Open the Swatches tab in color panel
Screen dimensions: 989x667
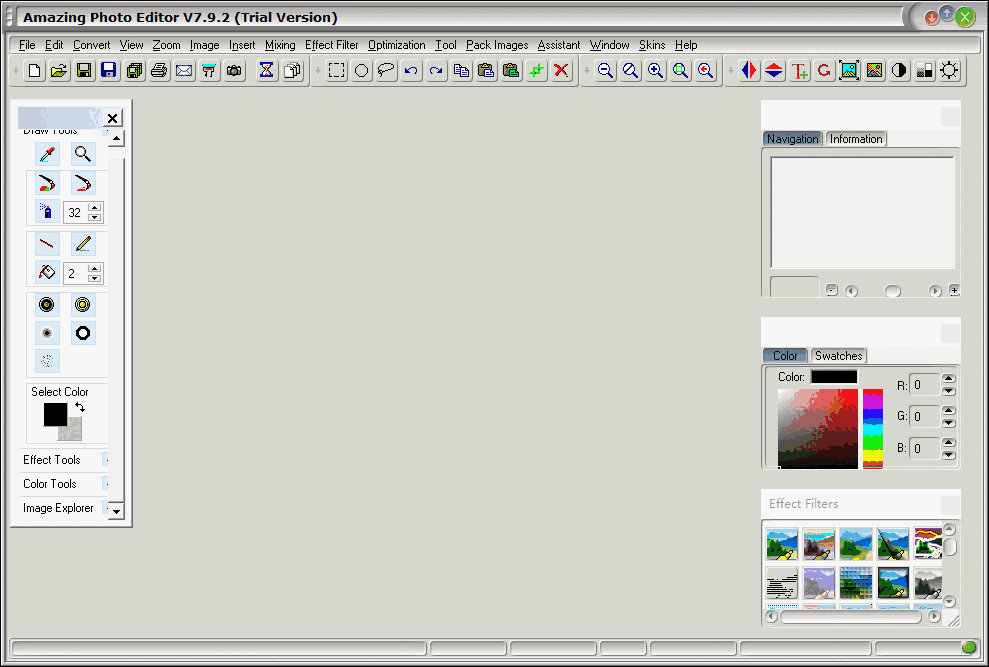pyautogui.click(x=838, y=355)
